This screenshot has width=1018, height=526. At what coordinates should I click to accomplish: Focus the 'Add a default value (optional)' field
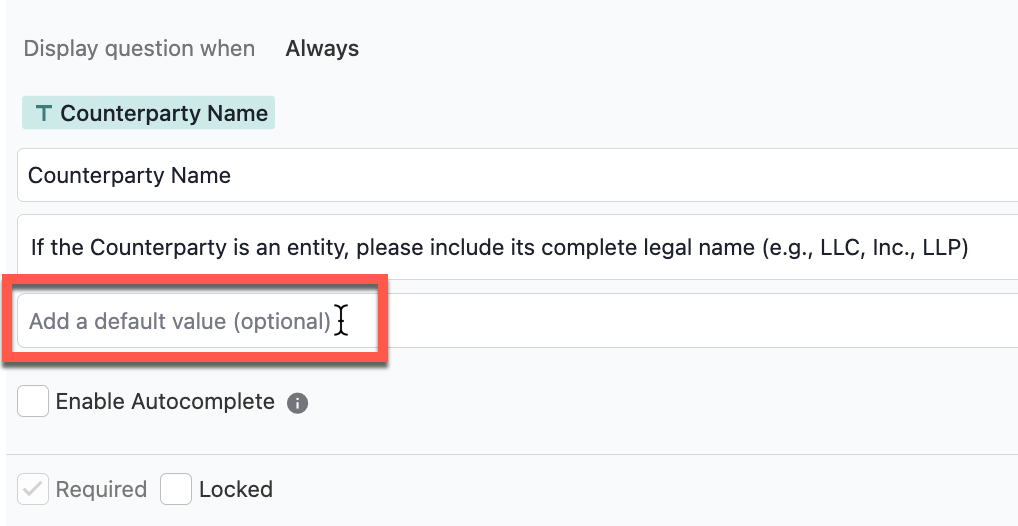(517, 320)
